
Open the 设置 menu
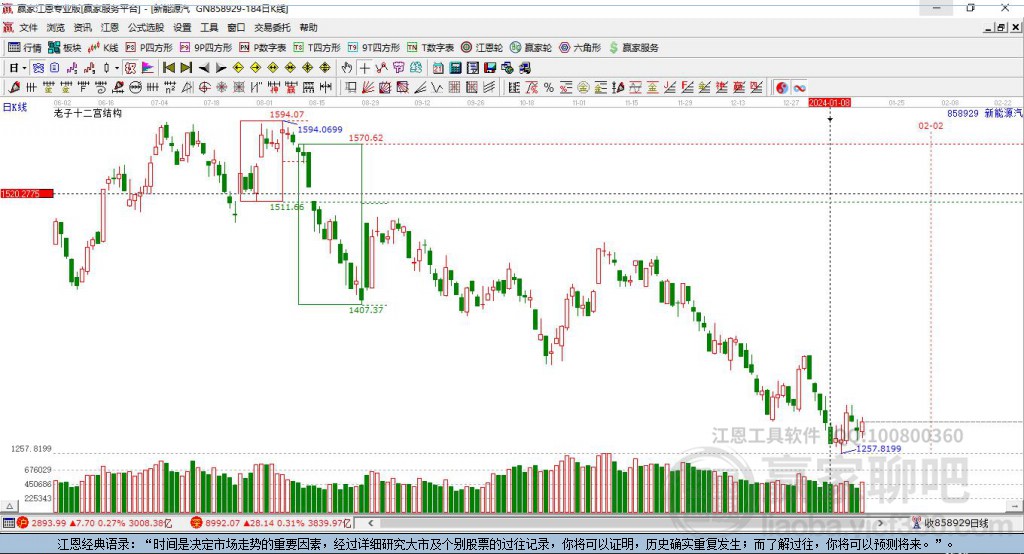pos(182,27)
